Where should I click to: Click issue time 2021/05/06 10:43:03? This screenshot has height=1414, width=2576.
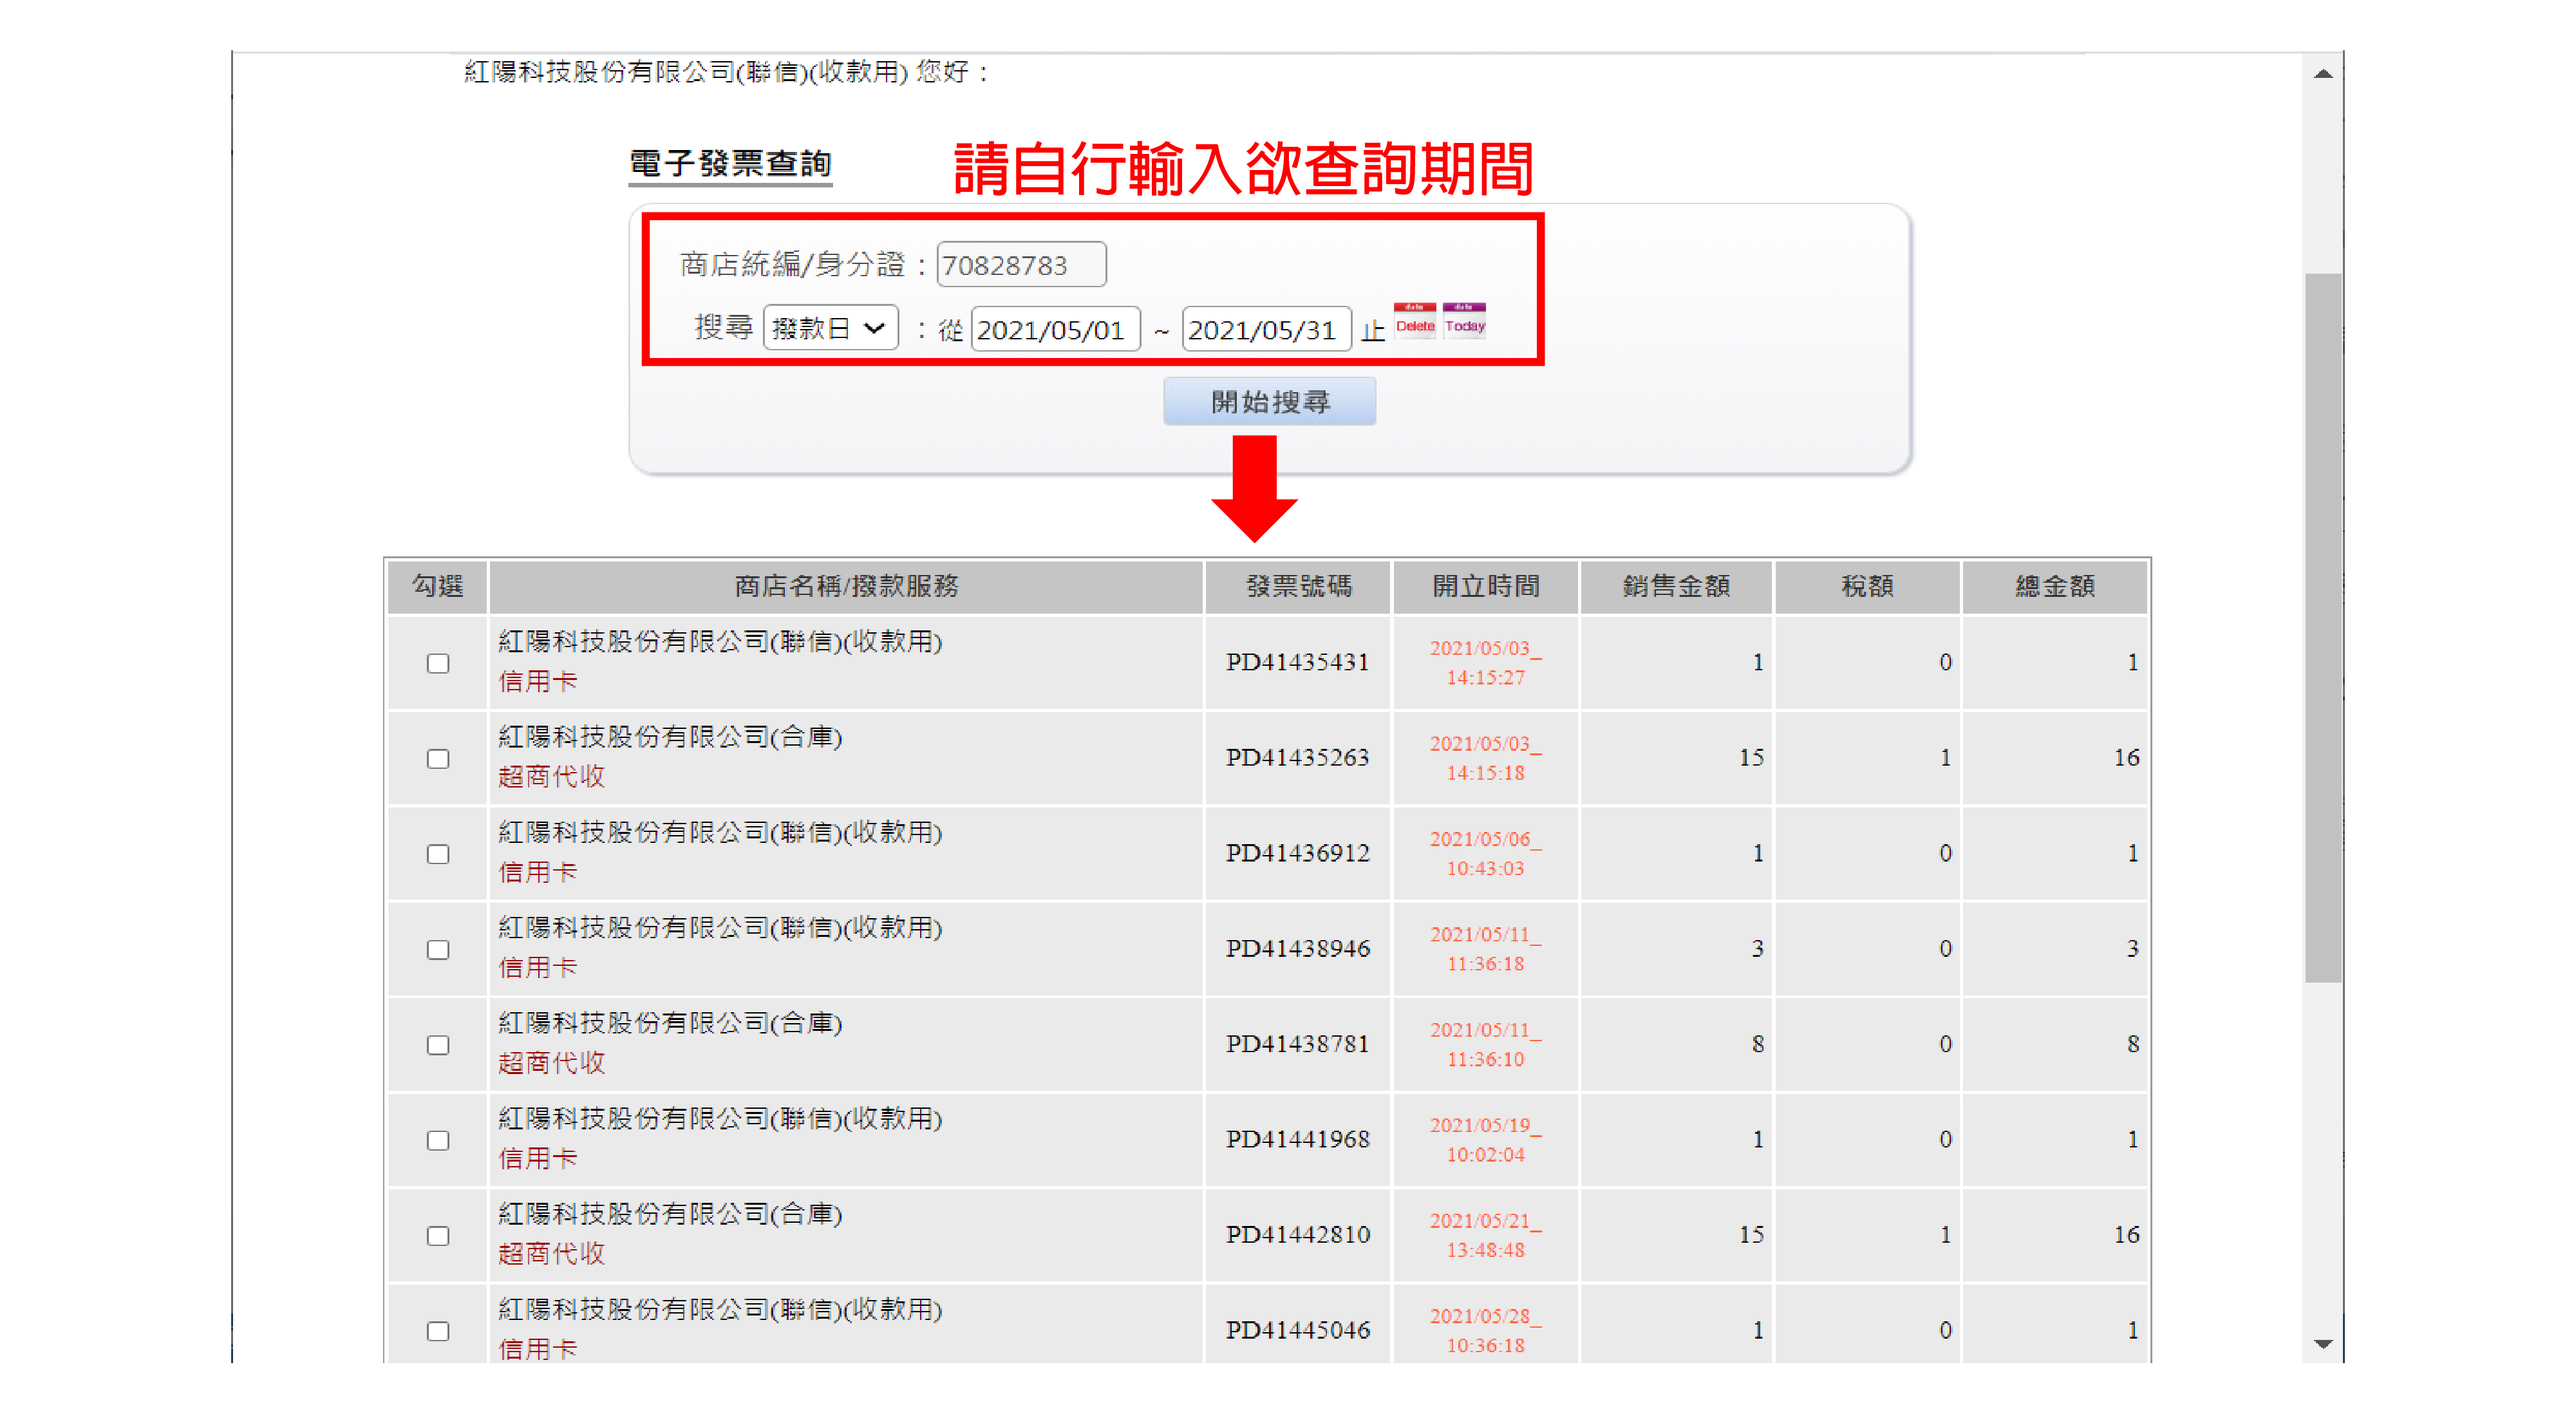click(1485, 854)
